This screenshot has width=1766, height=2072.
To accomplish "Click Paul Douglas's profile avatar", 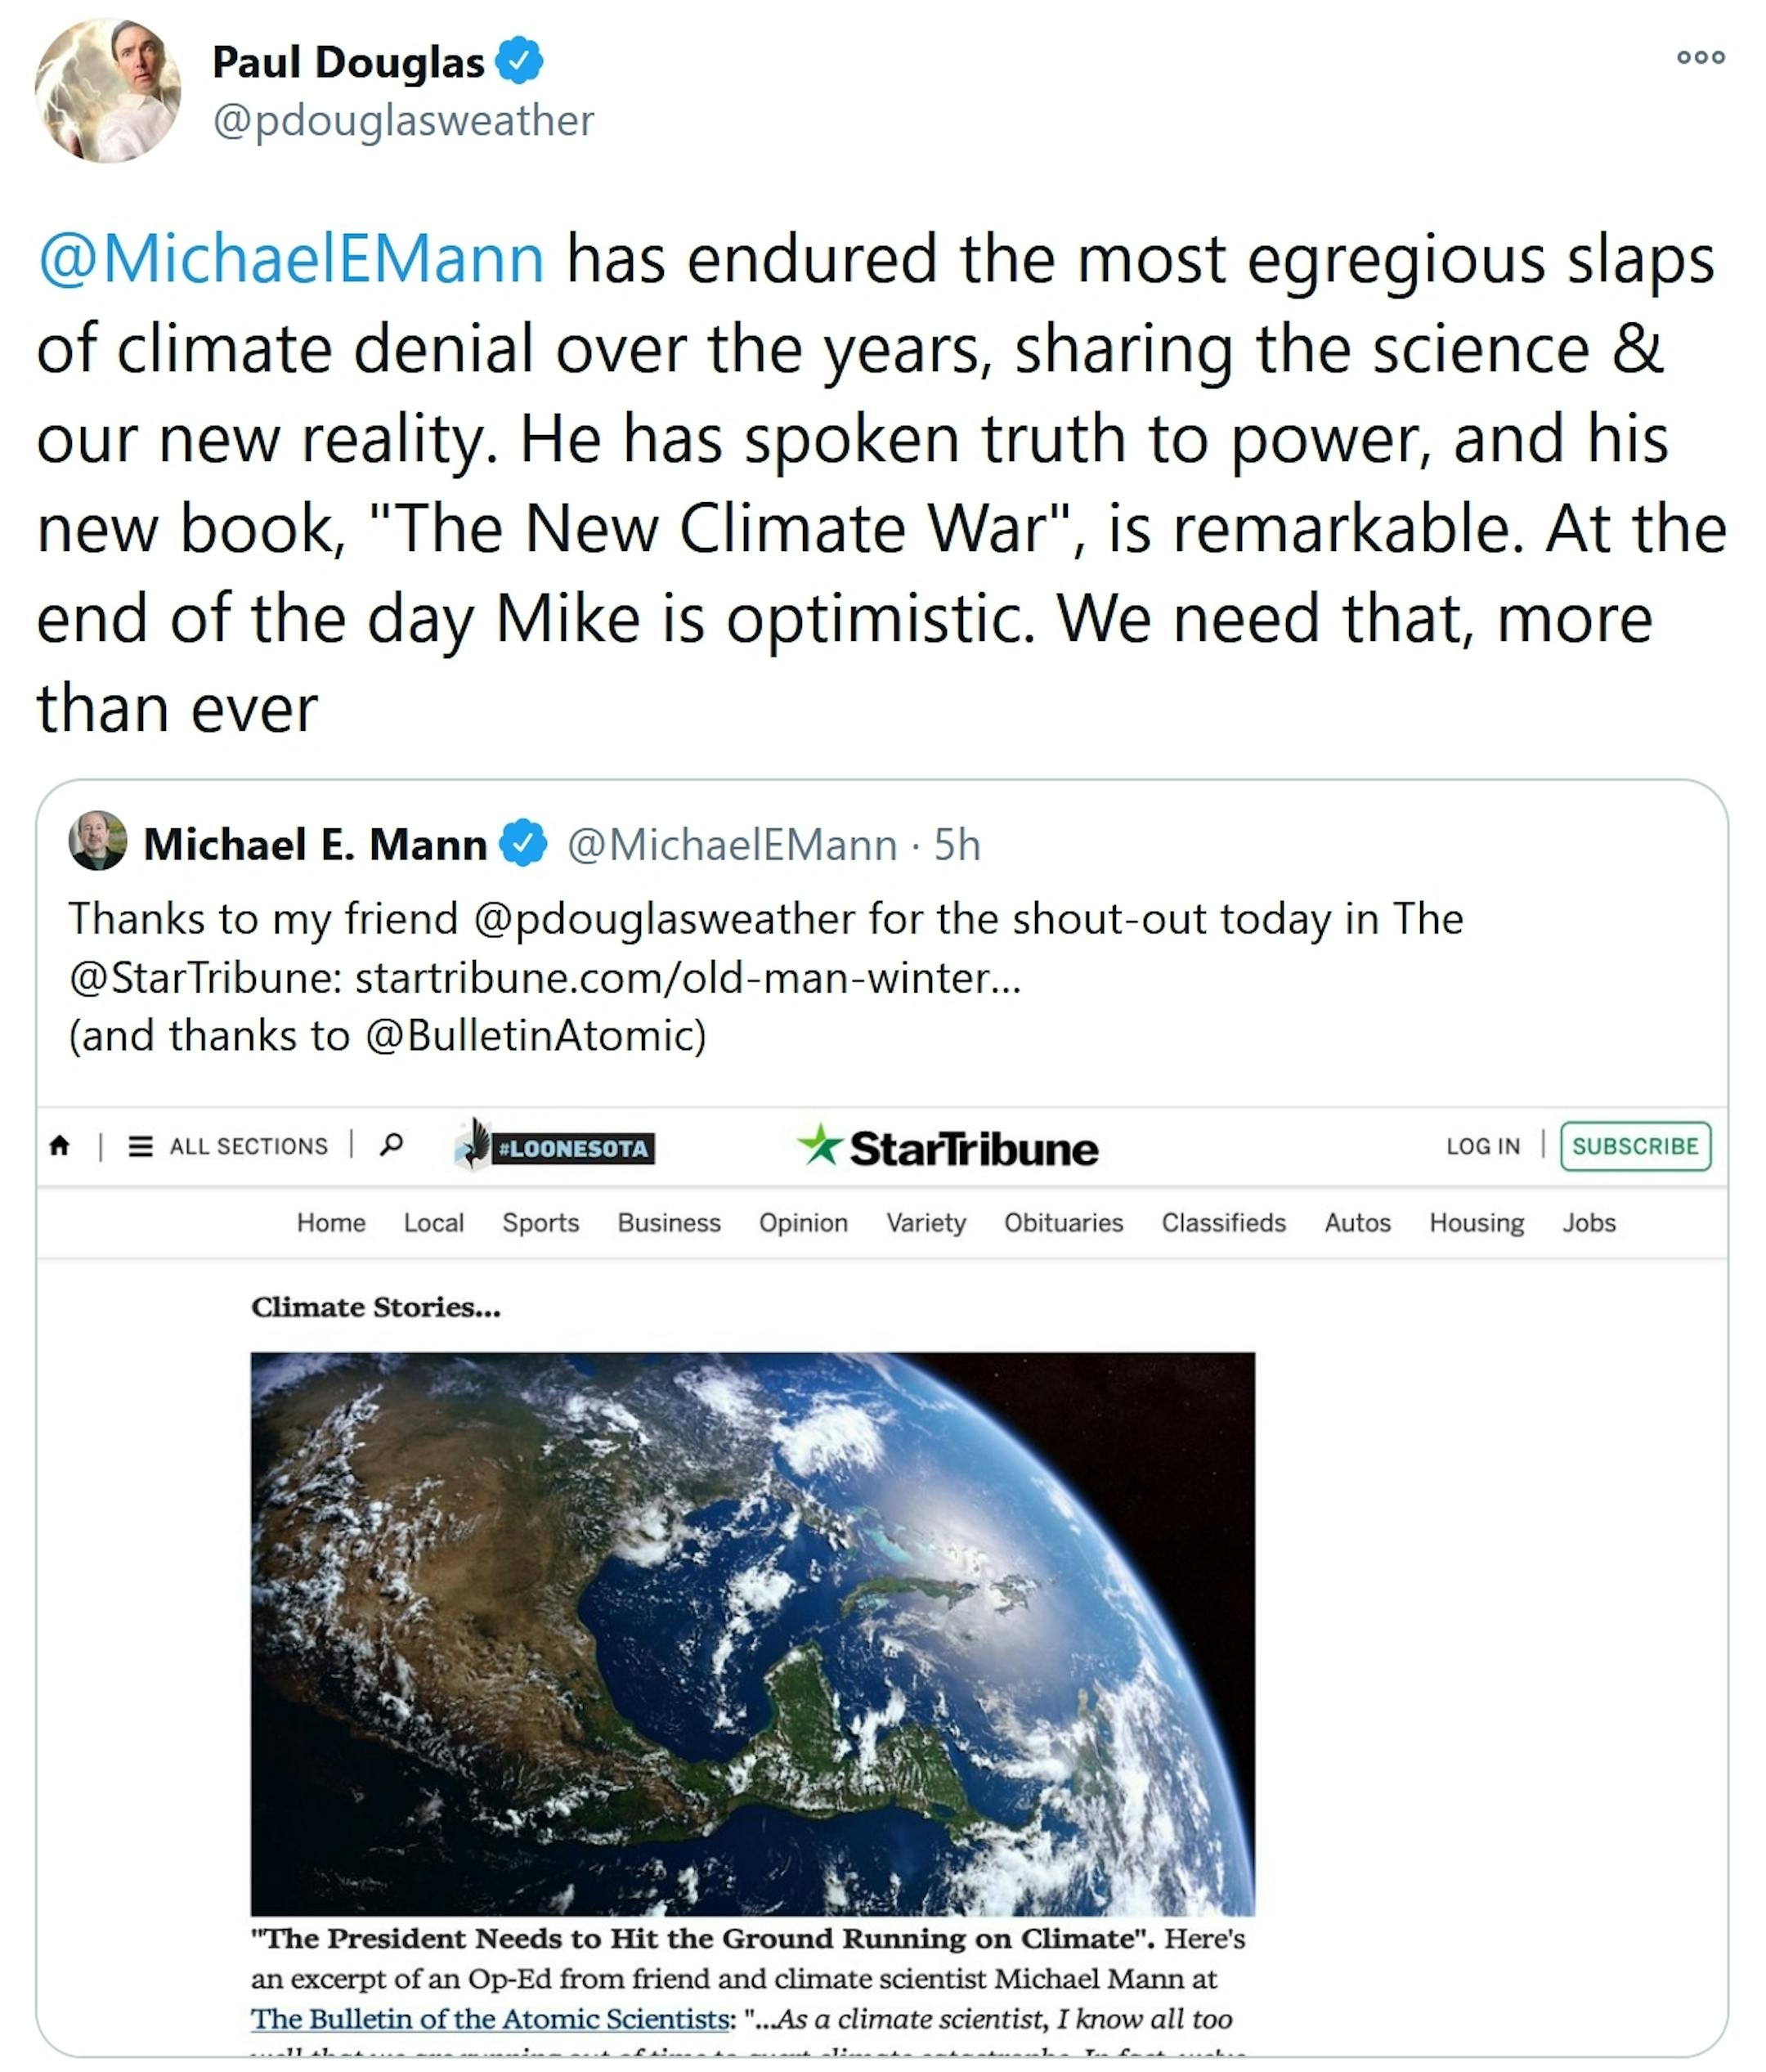I will (108, 90).
